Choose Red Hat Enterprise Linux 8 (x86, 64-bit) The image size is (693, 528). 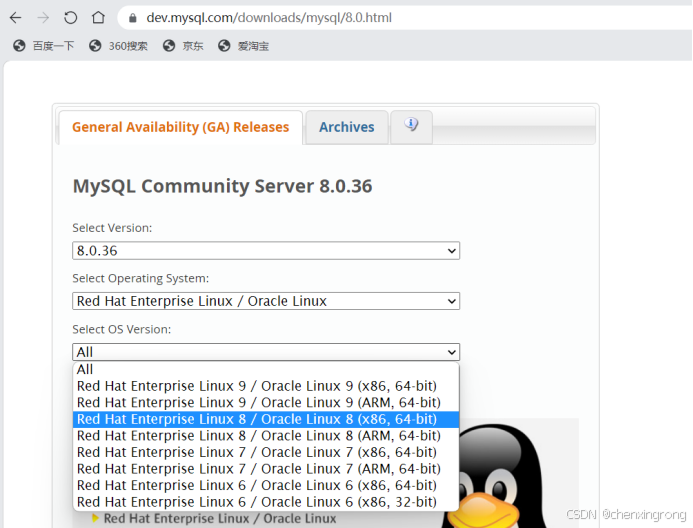pos(266,419)
